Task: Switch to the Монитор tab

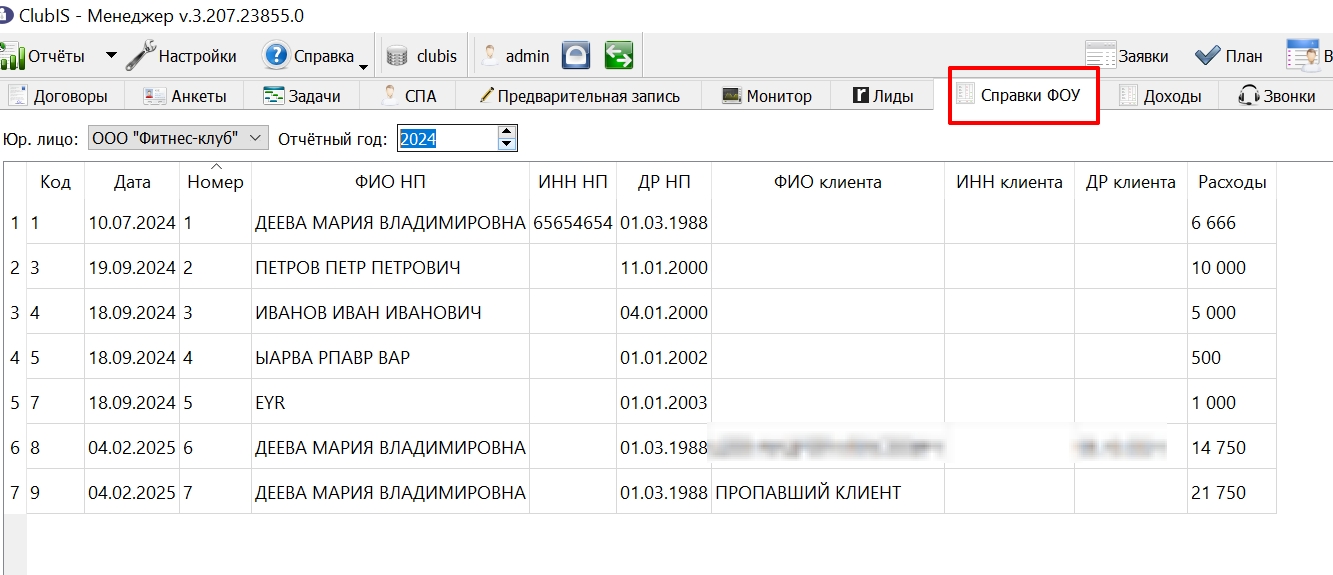Action: coord(767,96)
